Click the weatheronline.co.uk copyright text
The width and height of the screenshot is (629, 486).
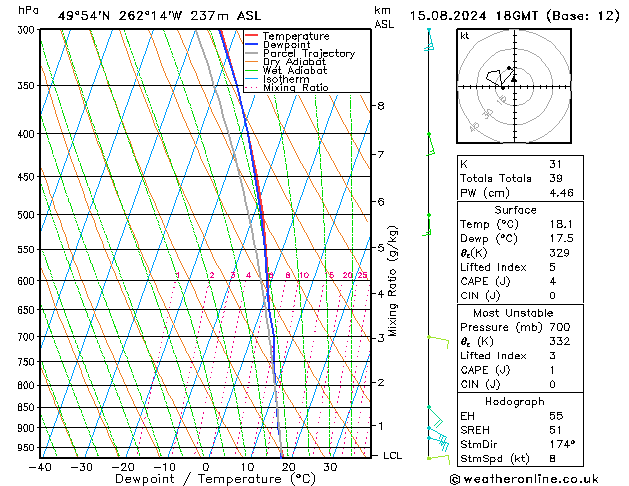click(524, 479)
